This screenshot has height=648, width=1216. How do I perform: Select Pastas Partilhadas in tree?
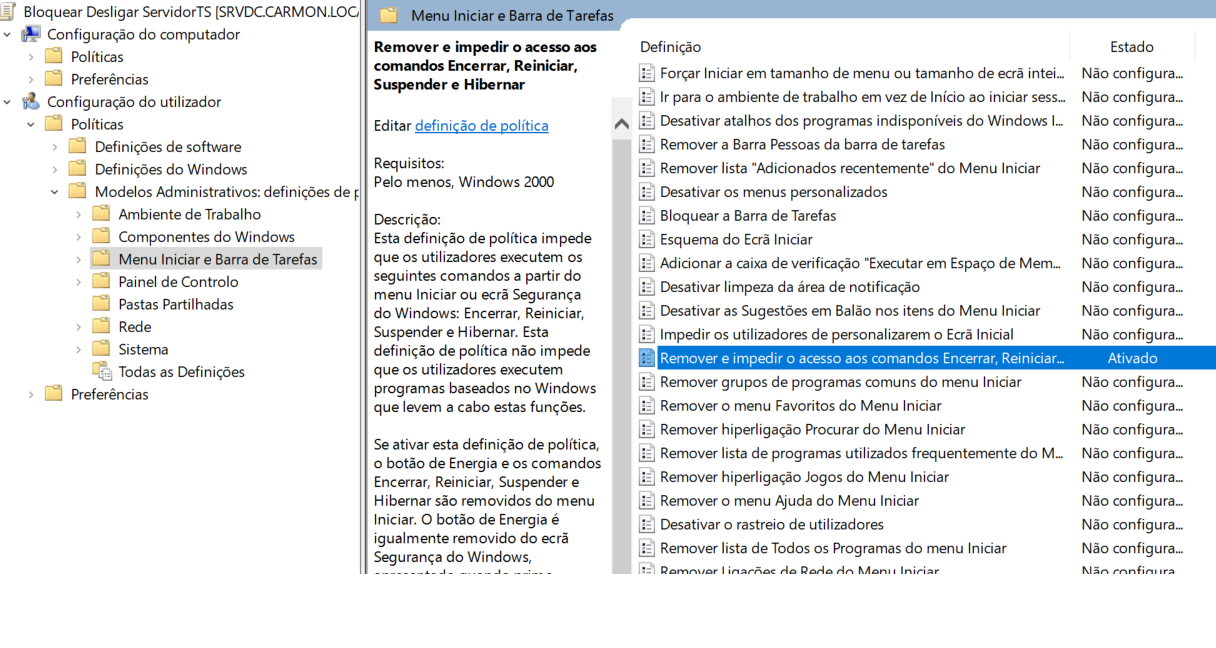pos(176,304)
